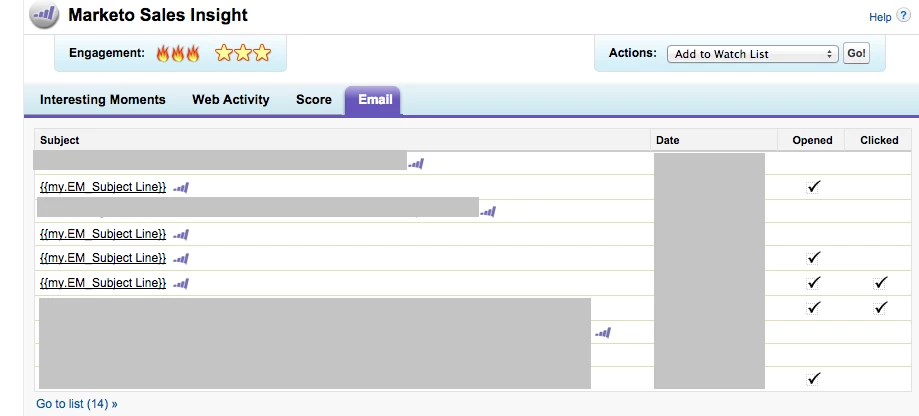This screenshot has height=416, width=919.
Task: Click the Go! button
Action: [856, 53]
